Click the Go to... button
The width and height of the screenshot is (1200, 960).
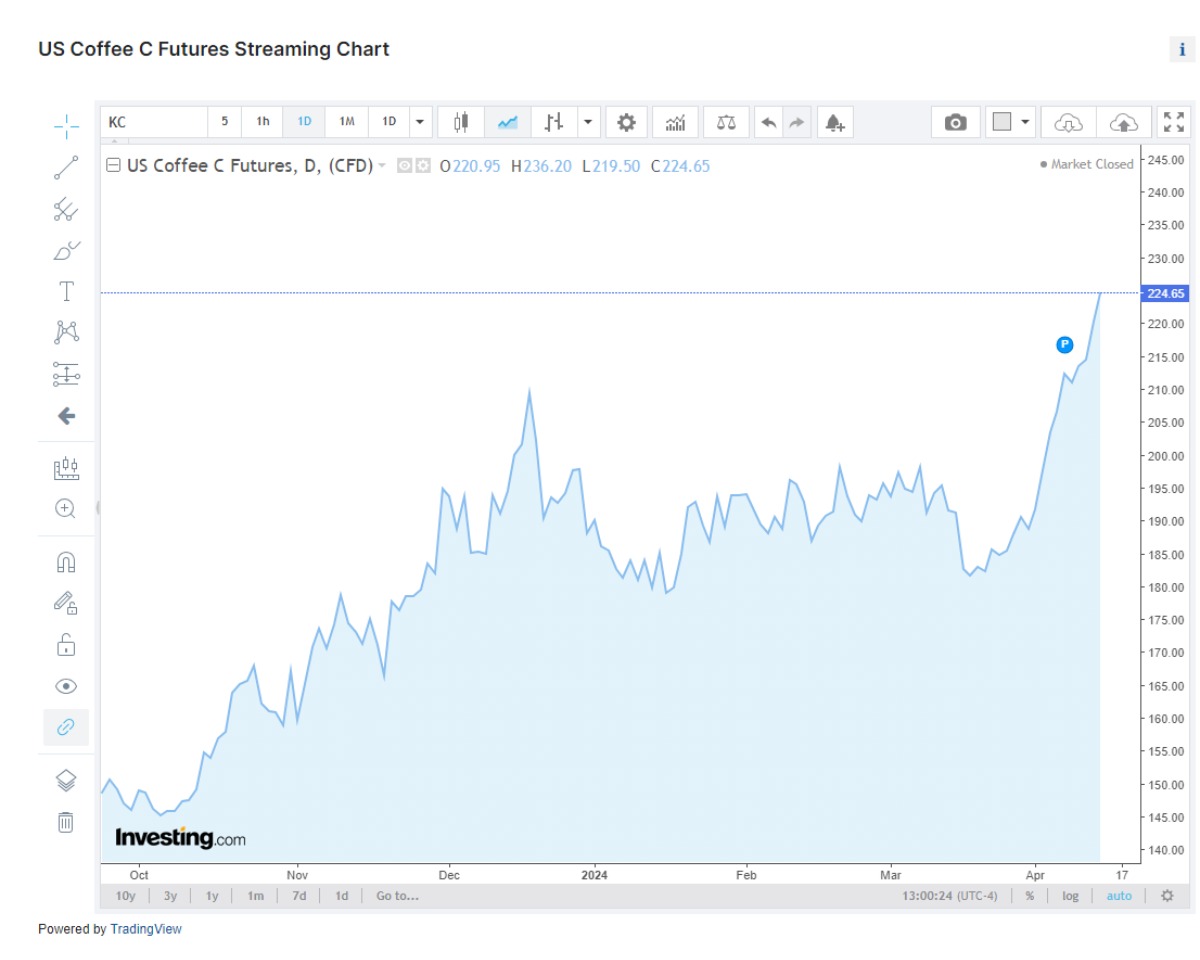click(397, 896)
